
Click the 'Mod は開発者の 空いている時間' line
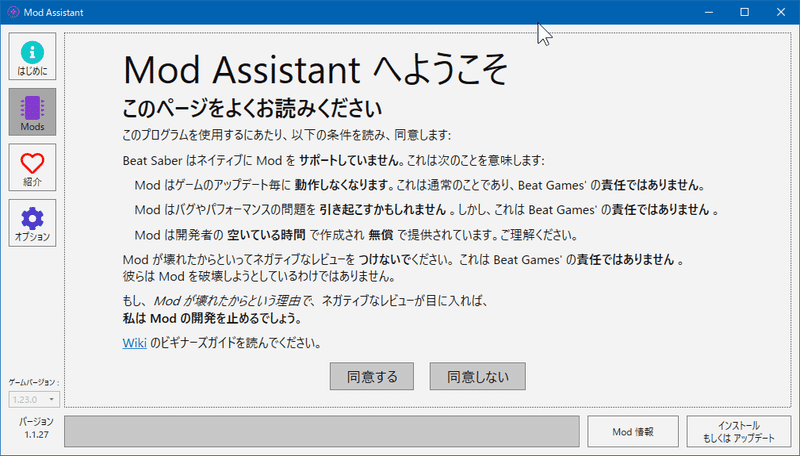356,235
